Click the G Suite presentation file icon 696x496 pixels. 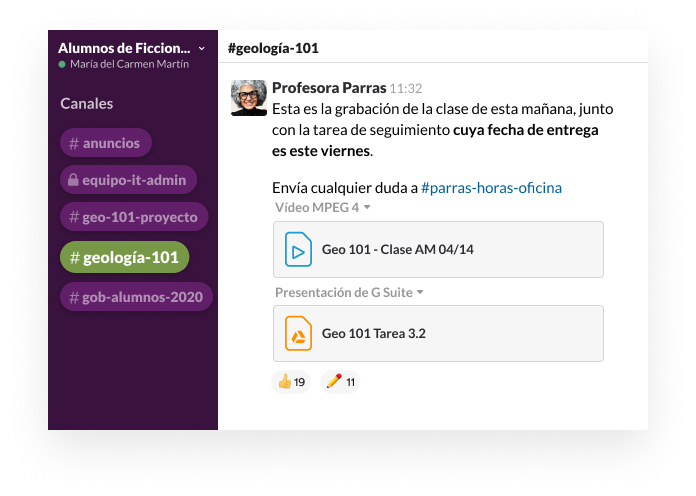[298, 333]
